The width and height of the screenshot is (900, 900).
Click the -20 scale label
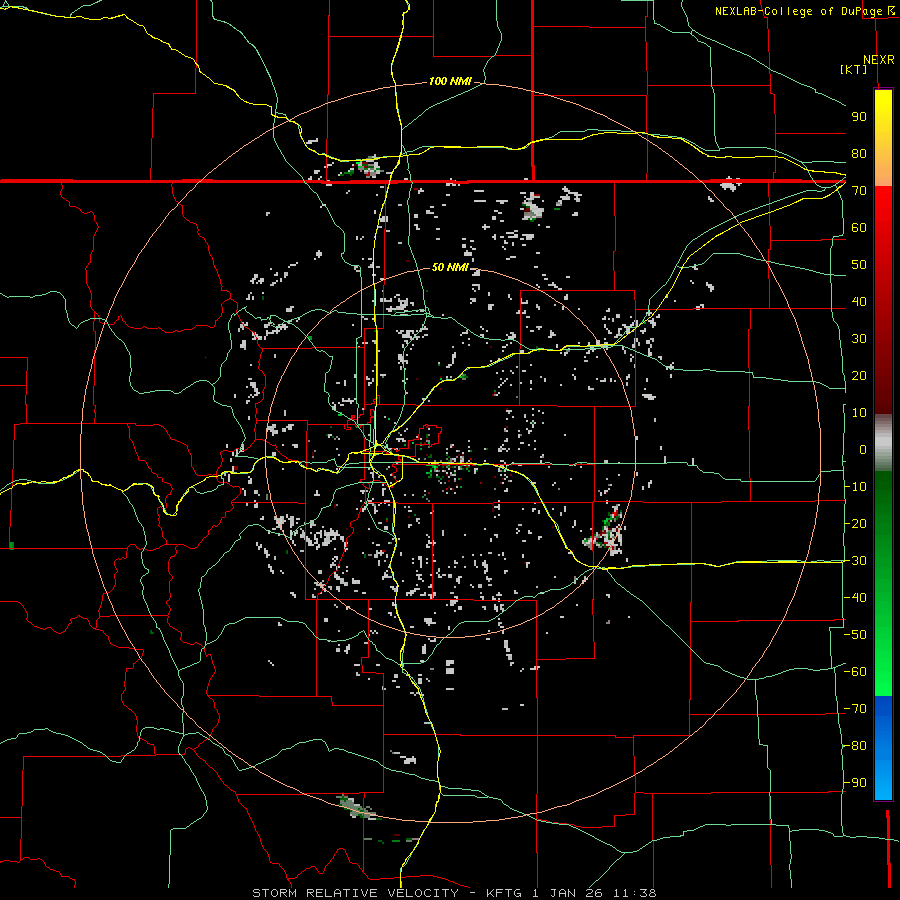pyautogui.click(x=855, y=524)
